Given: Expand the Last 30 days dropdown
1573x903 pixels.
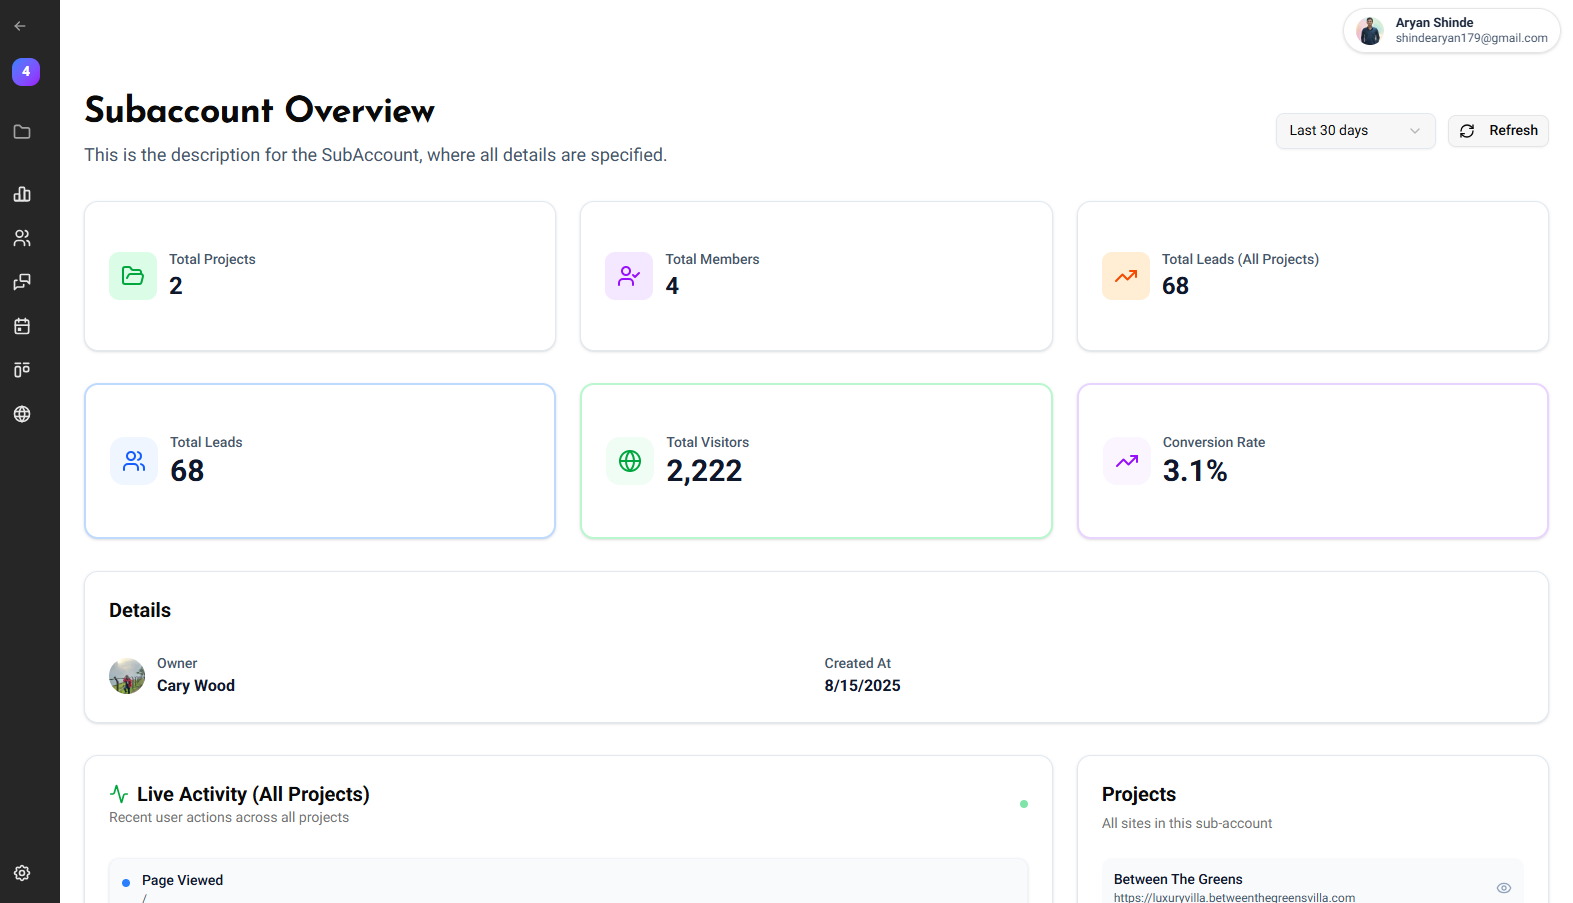Looking at the screenshot, I should (1354, 131).
